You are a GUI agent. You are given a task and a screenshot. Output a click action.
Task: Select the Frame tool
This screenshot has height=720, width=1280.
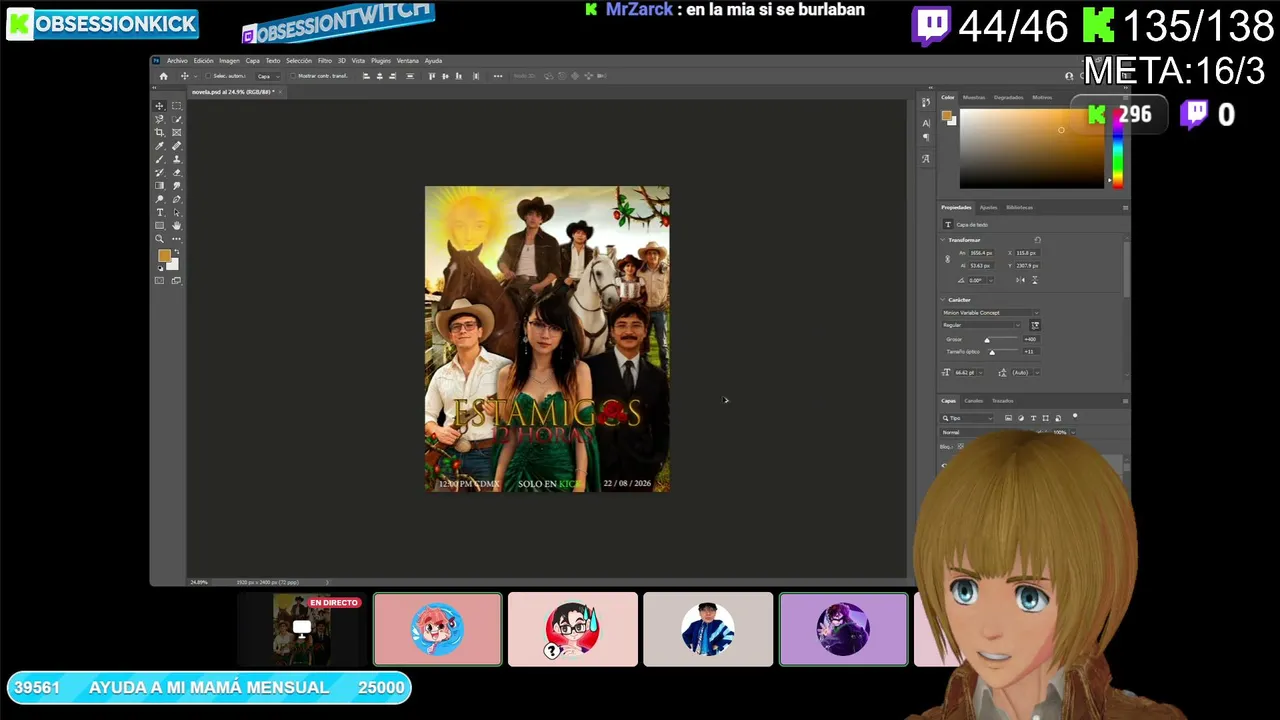click(x=177, y=132)
